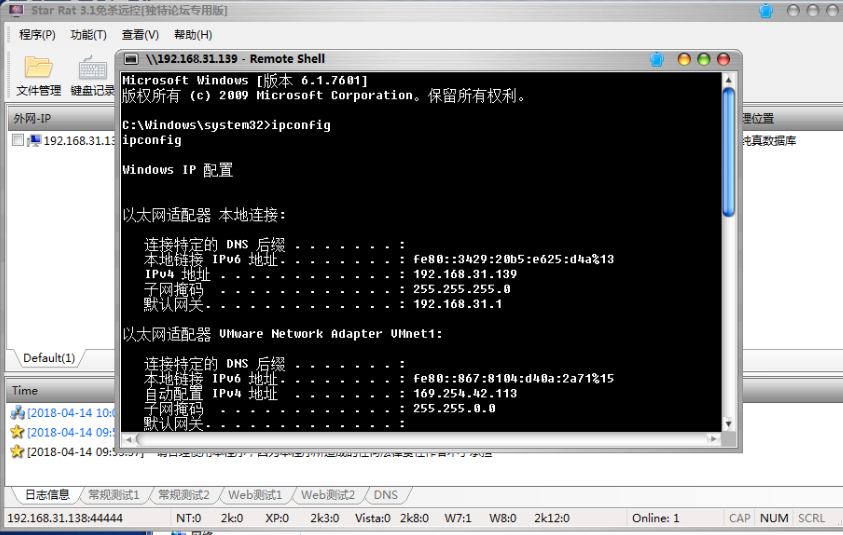Switch to the Web测试2 tab
843x535 pixels.
[327, 495]
